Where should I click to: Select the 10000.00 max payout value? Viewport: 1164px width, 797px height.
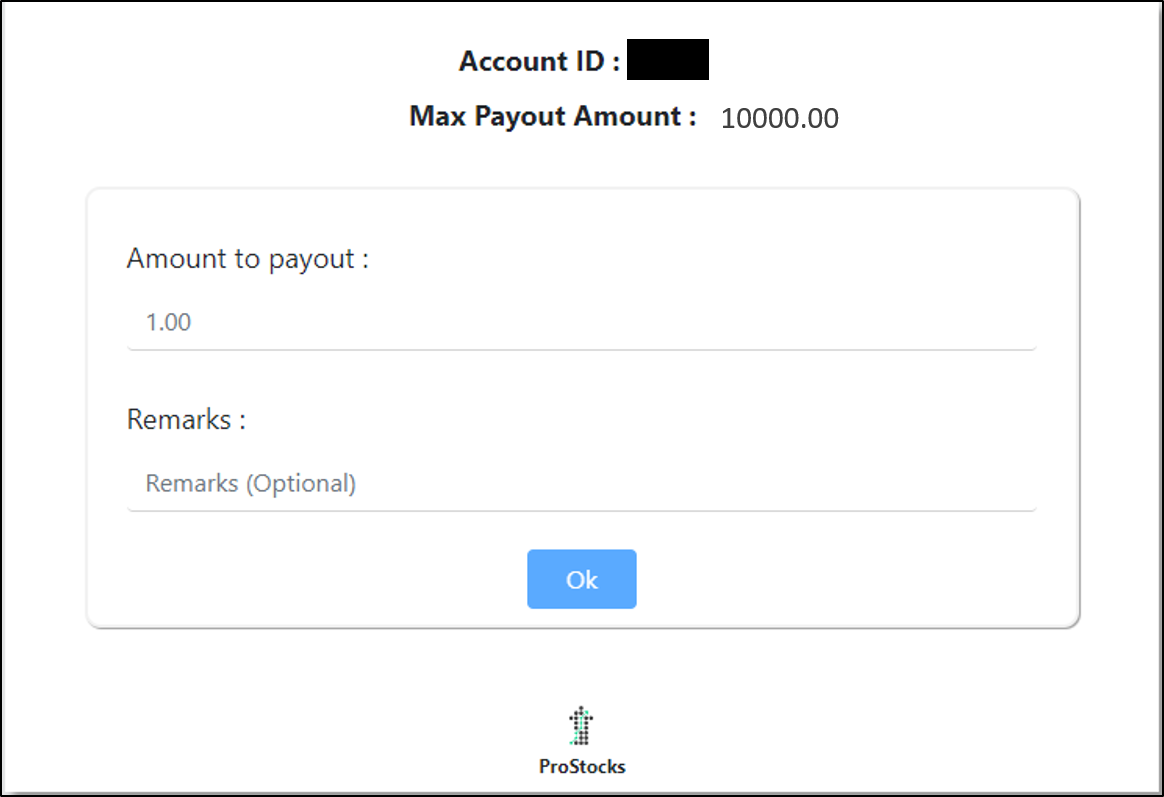coord(779,118)
